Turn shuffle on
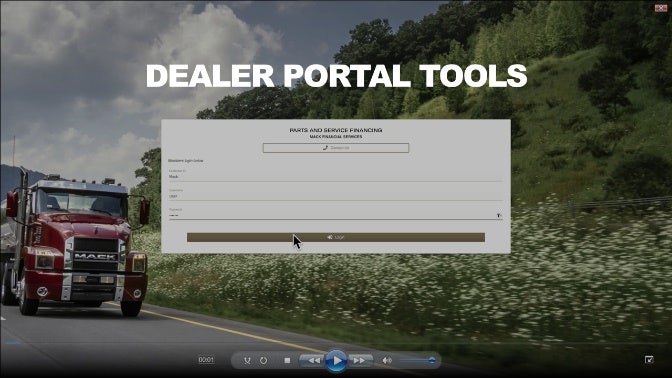The image size is (672, 378). pyautogui.click(x=247, y=360)
